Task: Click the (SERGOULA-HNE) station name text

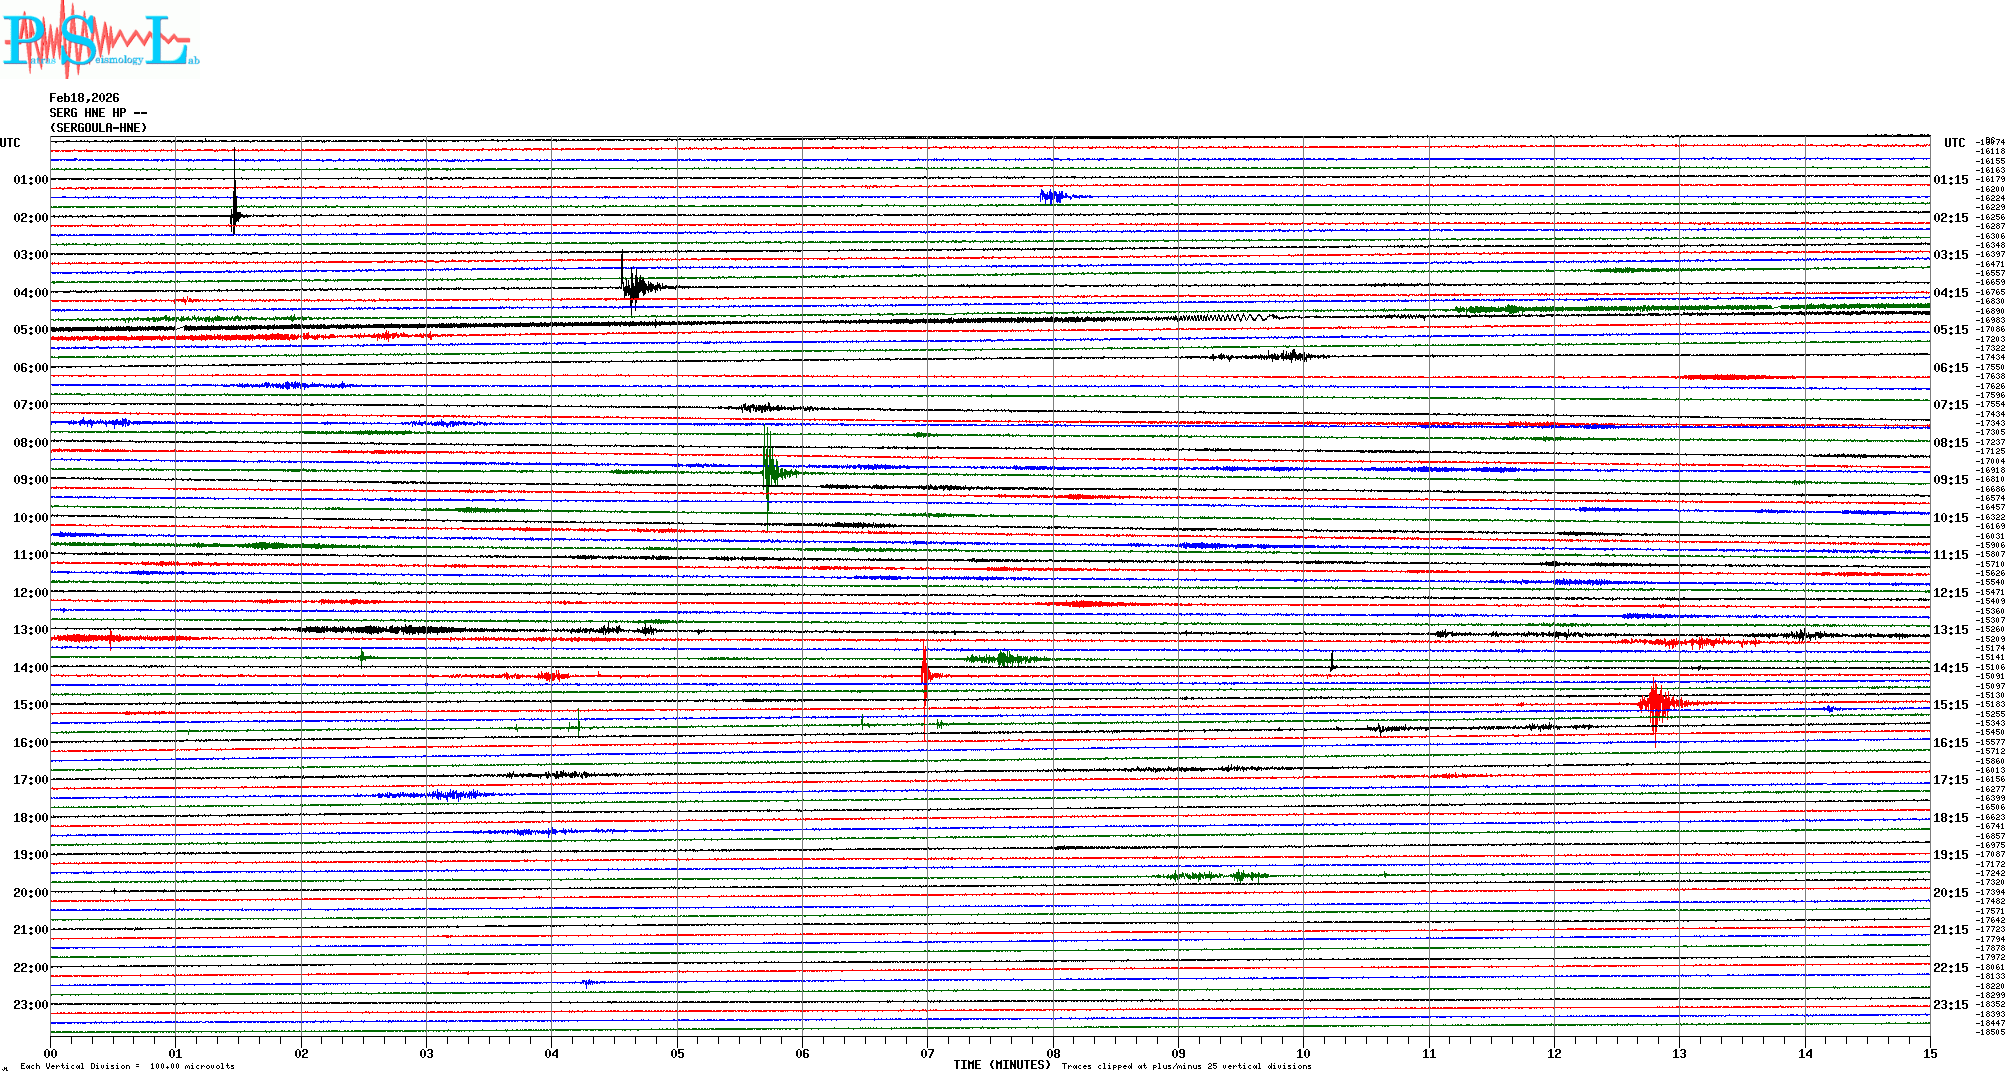Action: (98, 128)
